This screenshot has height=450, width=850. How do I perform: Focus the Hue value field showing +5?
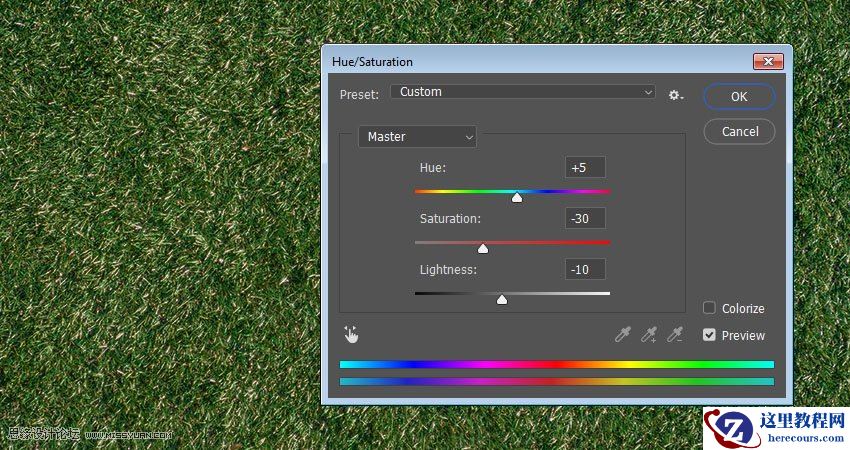tap(585, 167)
